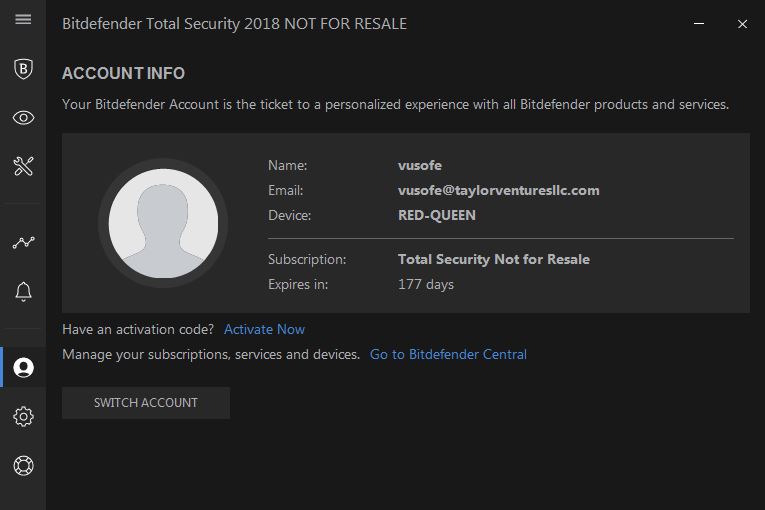This screenshot has height=510, width=765.
Task: Open the Settings gear icon
Action: pos(23,416)
